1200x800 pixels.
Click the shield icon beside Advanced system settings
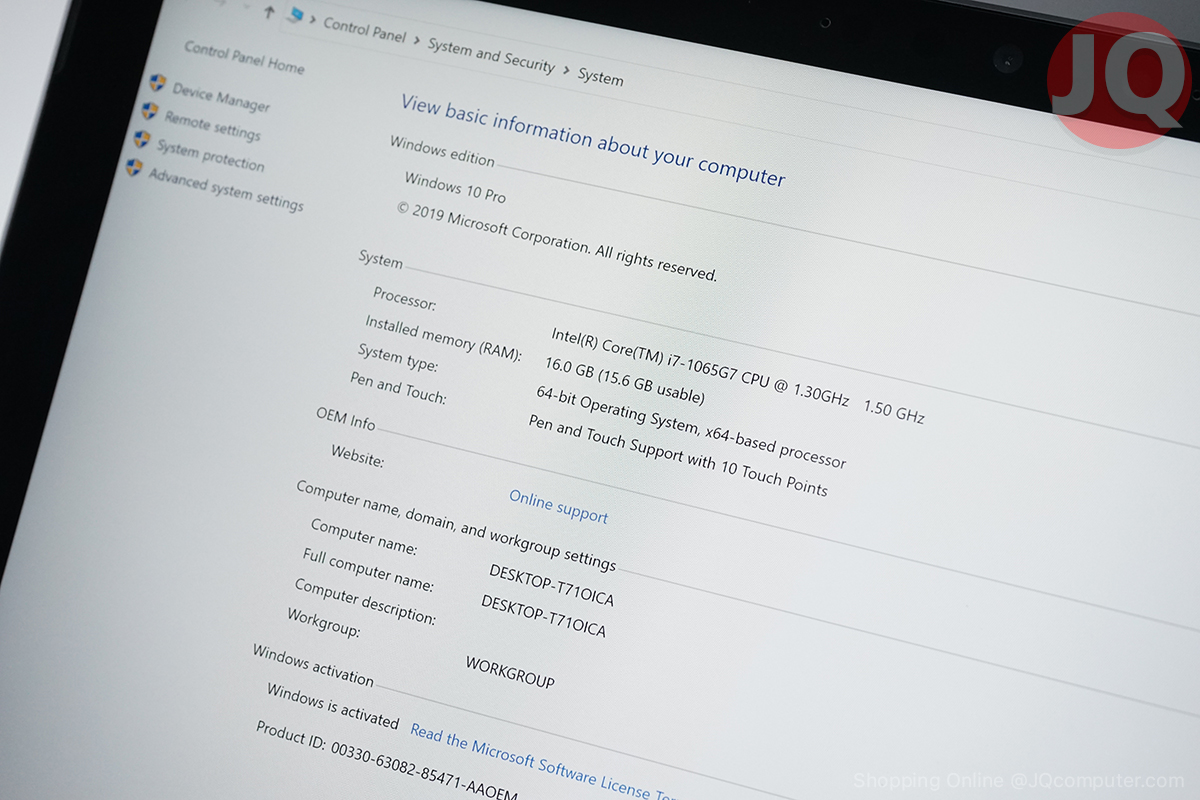click(134, 167)
